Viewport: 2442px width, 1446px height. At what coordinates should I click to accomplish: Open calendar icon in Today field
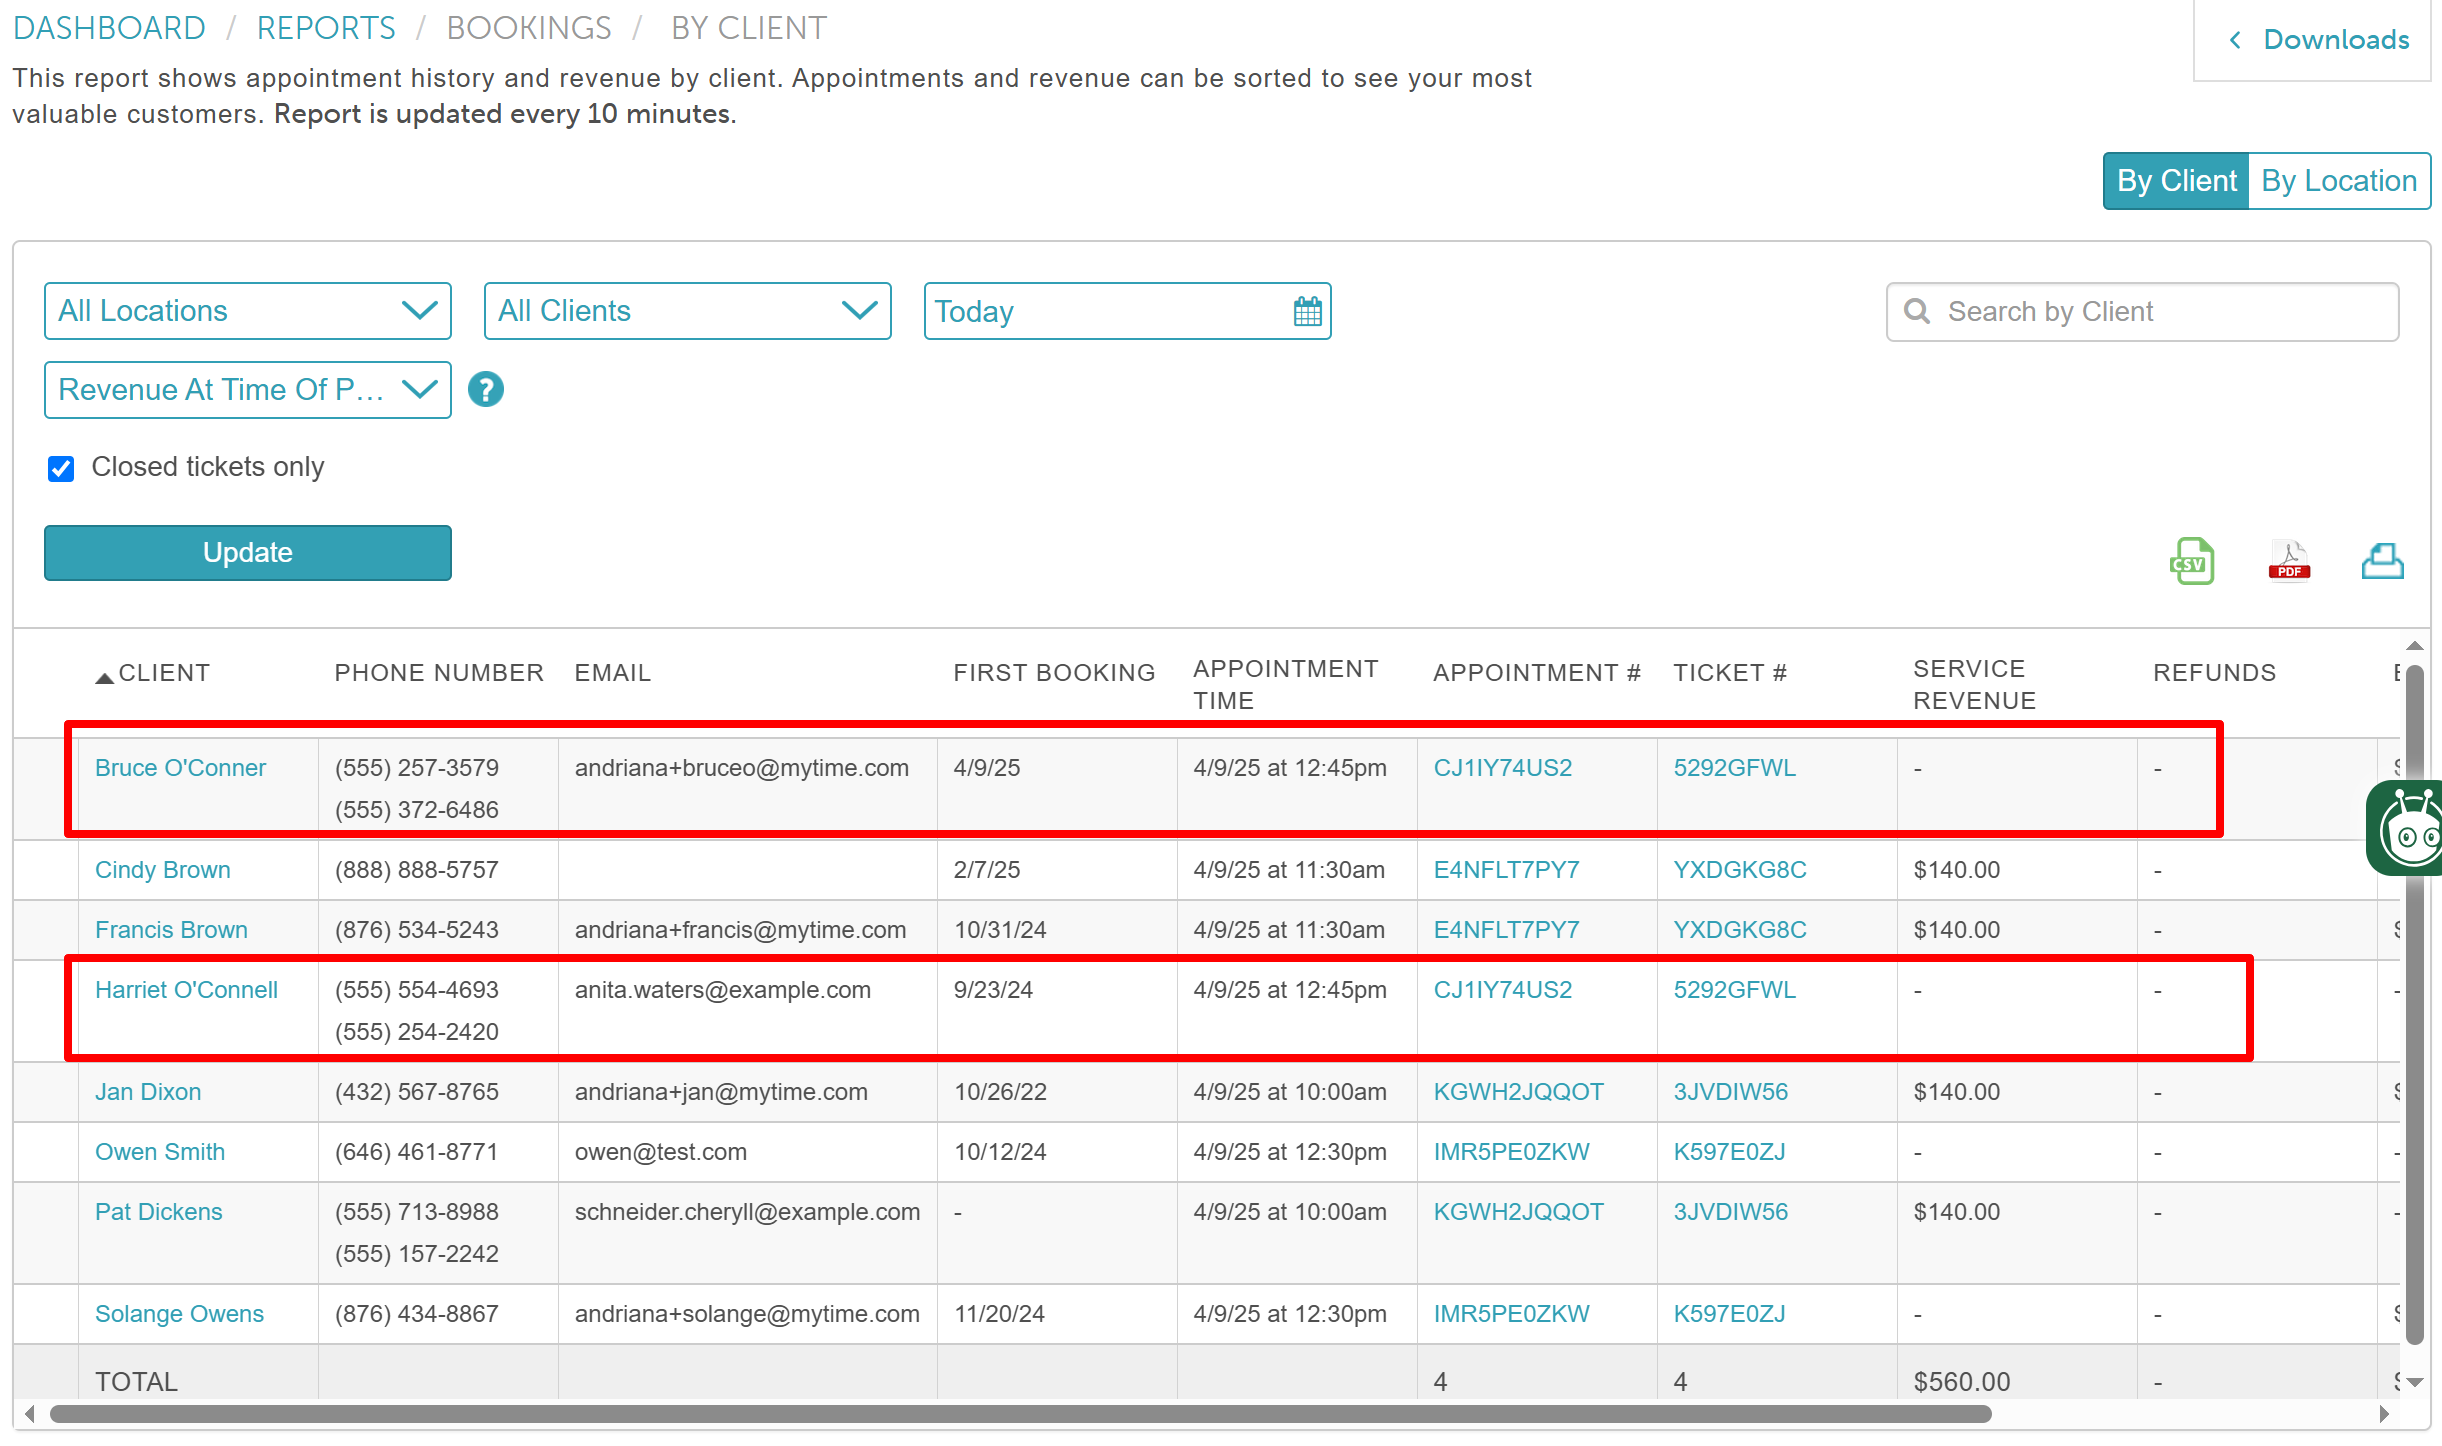1307,311
